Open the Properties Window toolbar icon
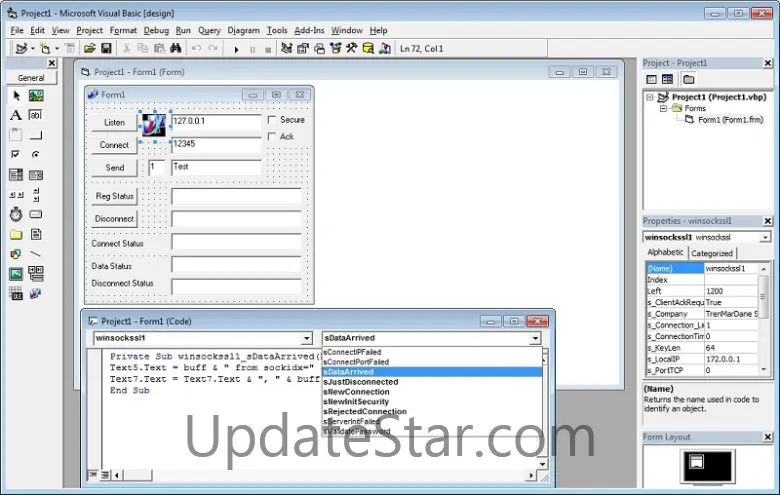This screenshot has height=495, width=780. click(x=303, y=48)
